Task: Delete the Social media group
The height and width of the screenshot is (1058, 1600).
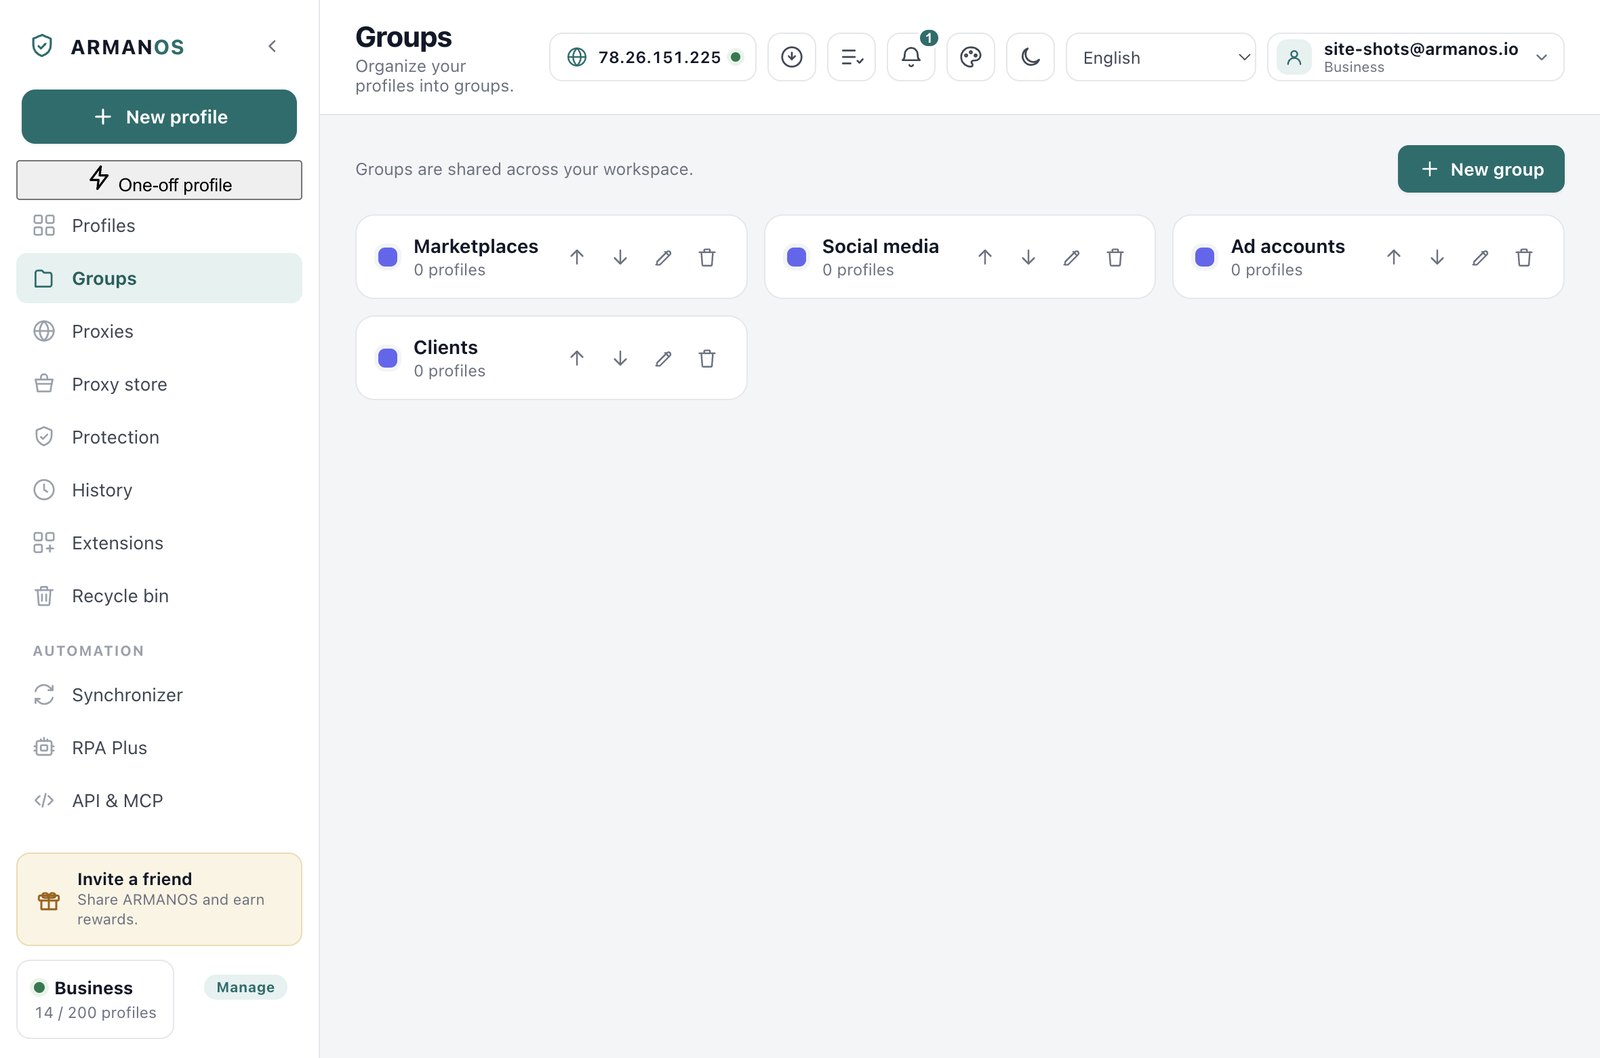Action: (1115, 257)
